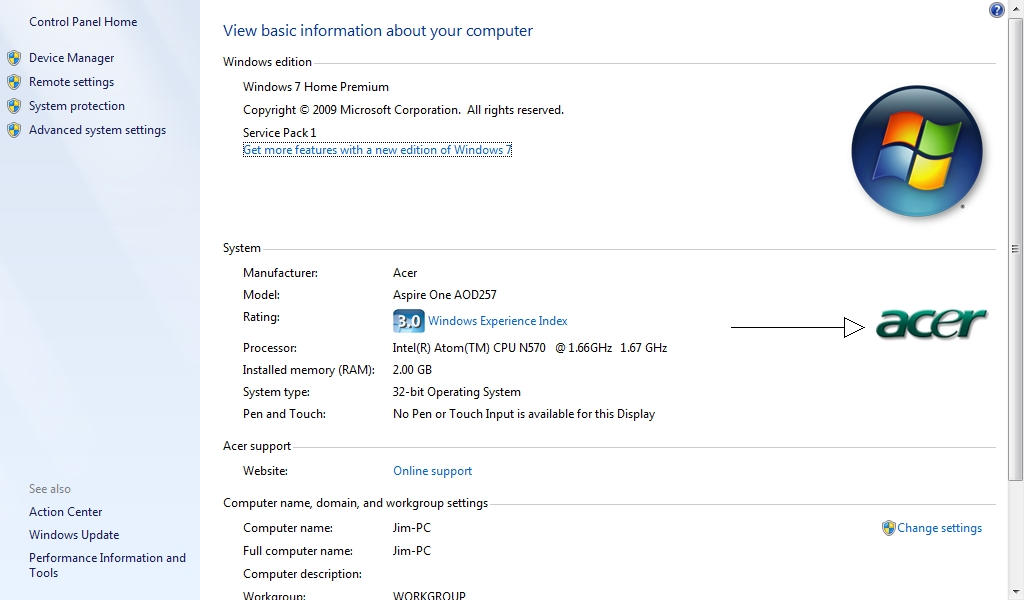
Task: Go to Control Panel Home
Action: point(83,22)
